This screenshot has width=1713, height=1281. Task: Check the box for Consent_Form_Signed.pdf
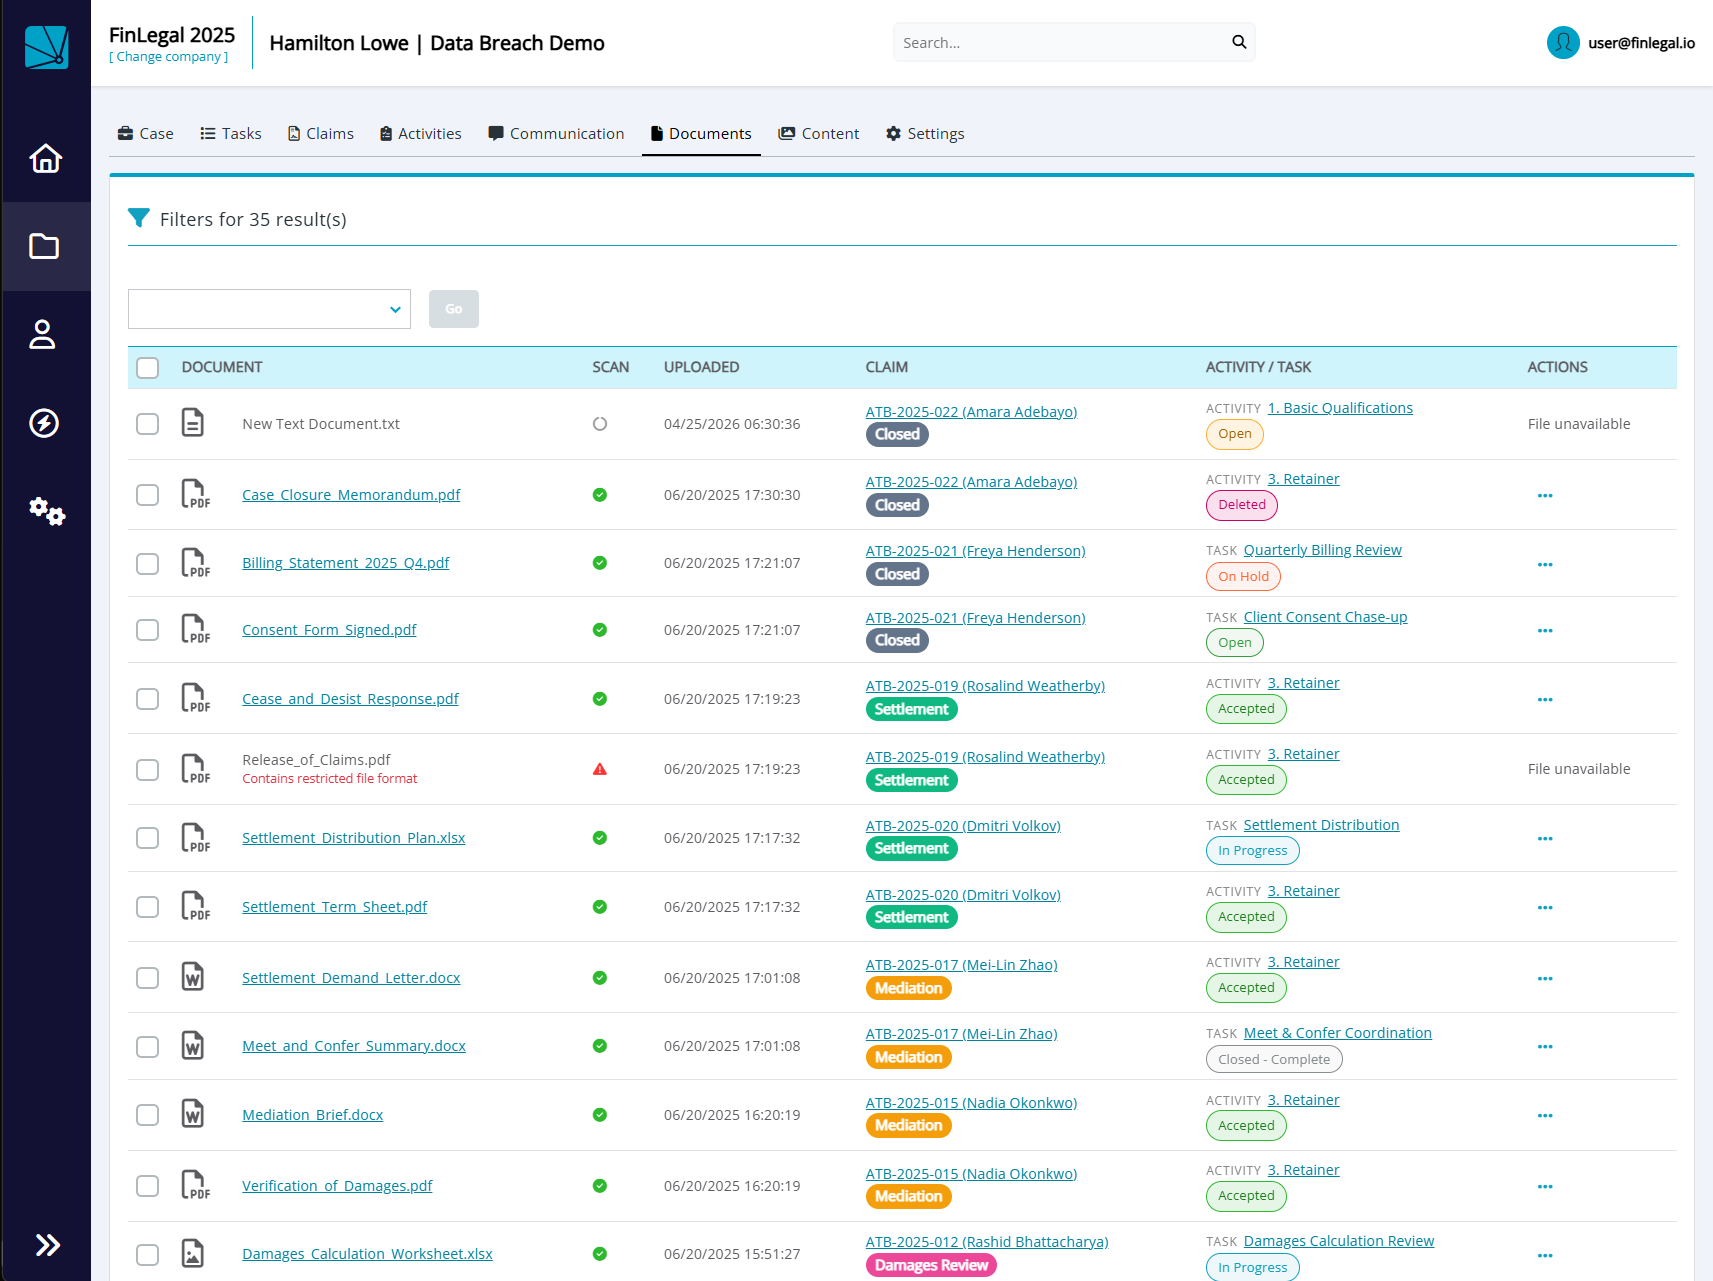[148, 630]
